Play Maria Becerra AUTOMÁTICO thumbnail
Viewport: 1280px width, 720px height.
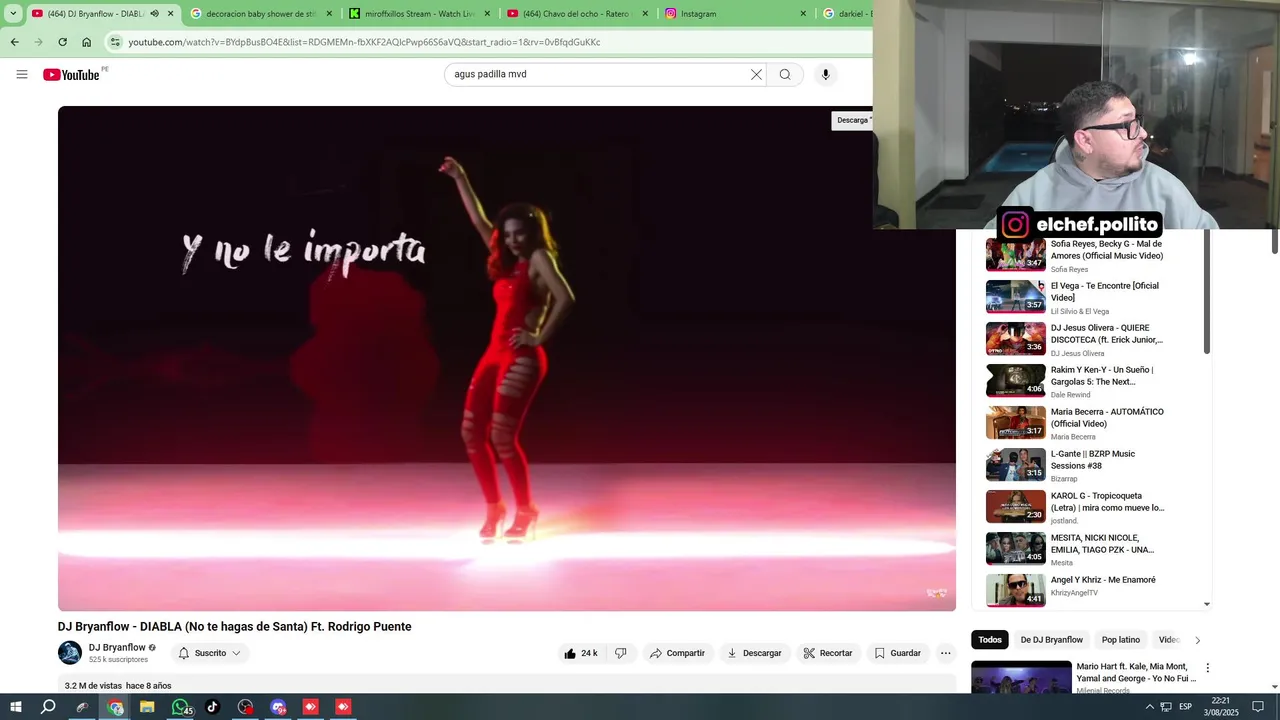click(x=1016, y=423)
